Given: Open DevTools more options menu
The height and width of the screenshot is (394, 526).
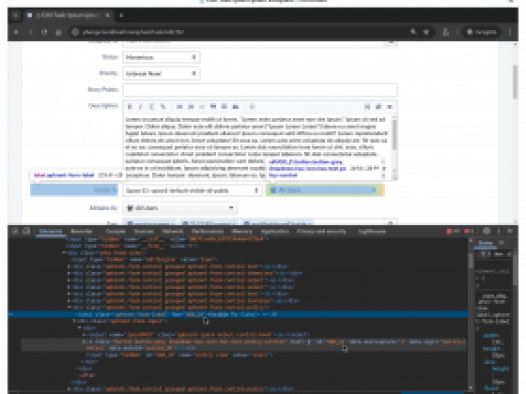Looking at the screenshot, I should point(498,231).
